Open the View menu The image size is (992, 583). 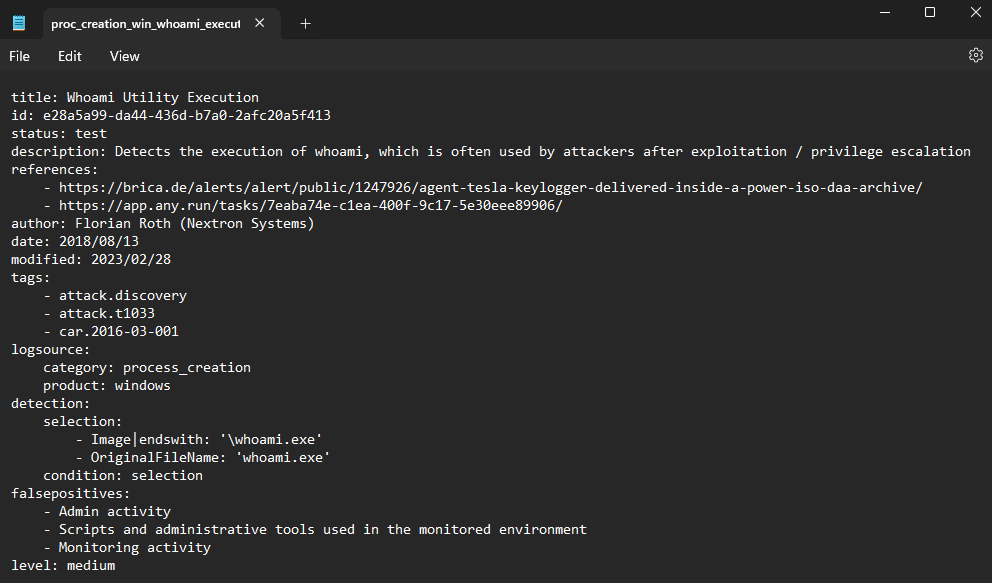tap(125, 57)
